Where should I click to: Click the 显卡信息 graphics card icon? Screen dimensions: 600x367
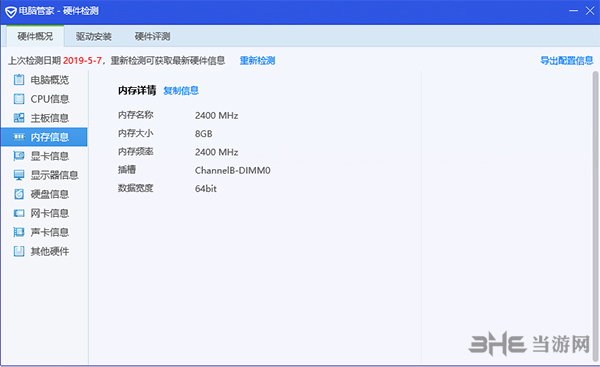click(x=19, y=156)
